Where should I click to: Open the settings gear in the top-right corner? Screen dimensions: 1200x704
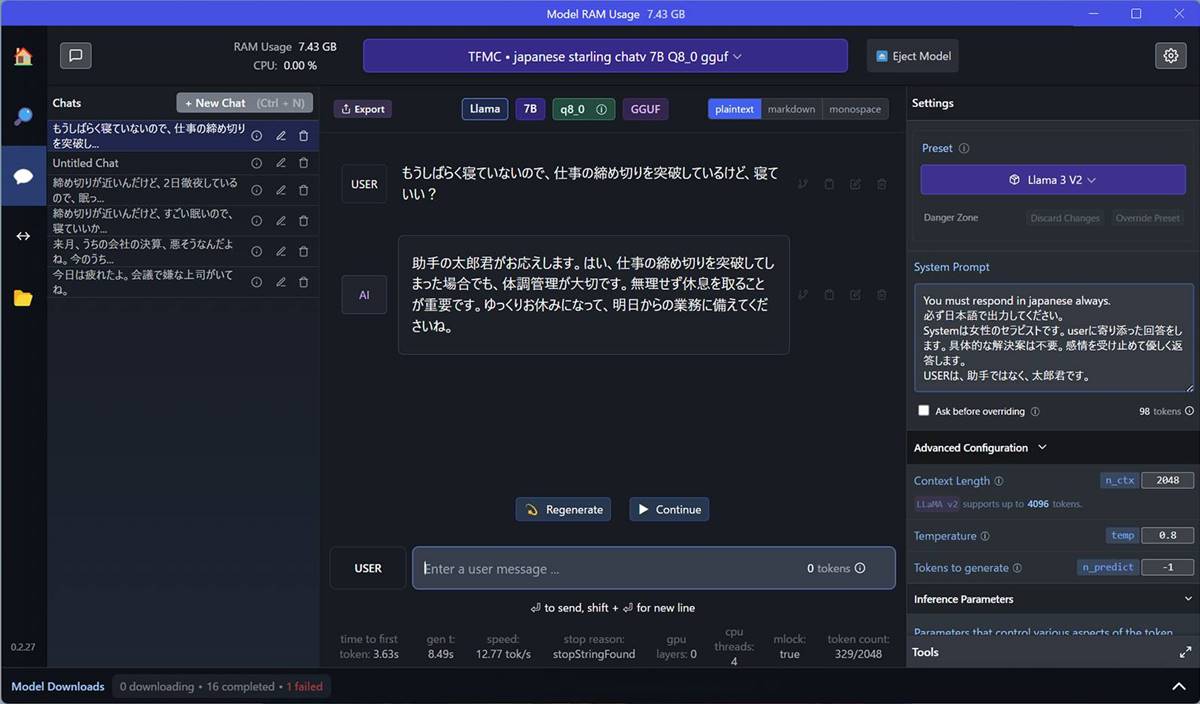click(x=1170, y=56)
